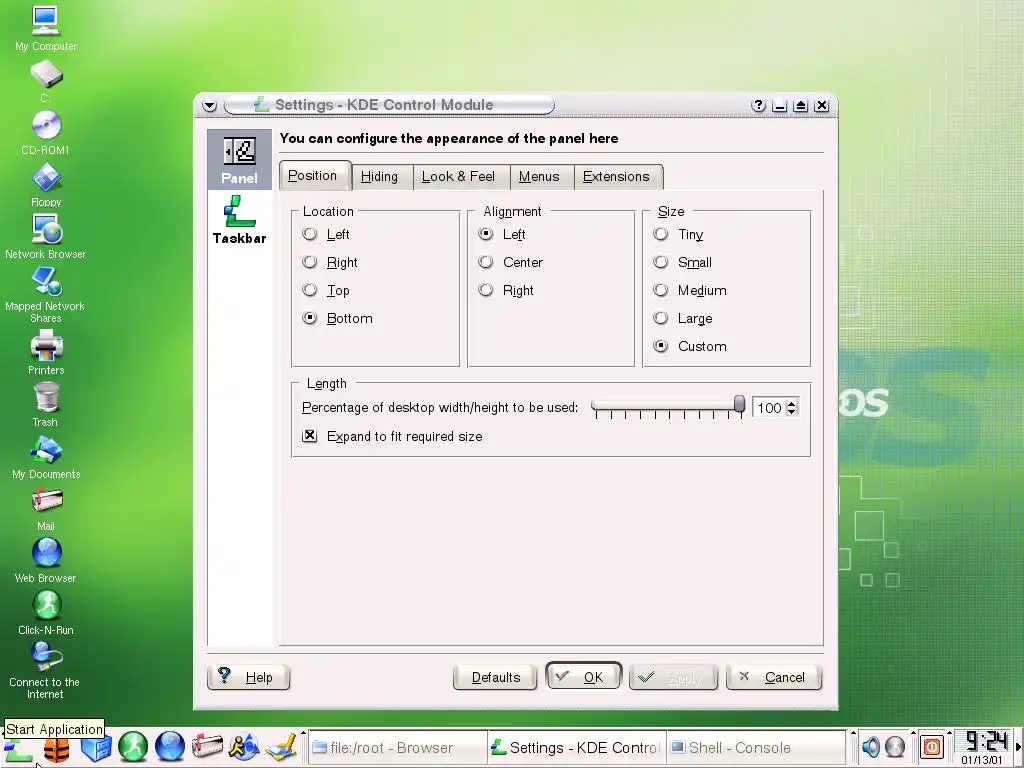Click the question mark context help button in the title bar
Image resolution: width=1024 pixels, height=768 pixels.
(758, 105)
